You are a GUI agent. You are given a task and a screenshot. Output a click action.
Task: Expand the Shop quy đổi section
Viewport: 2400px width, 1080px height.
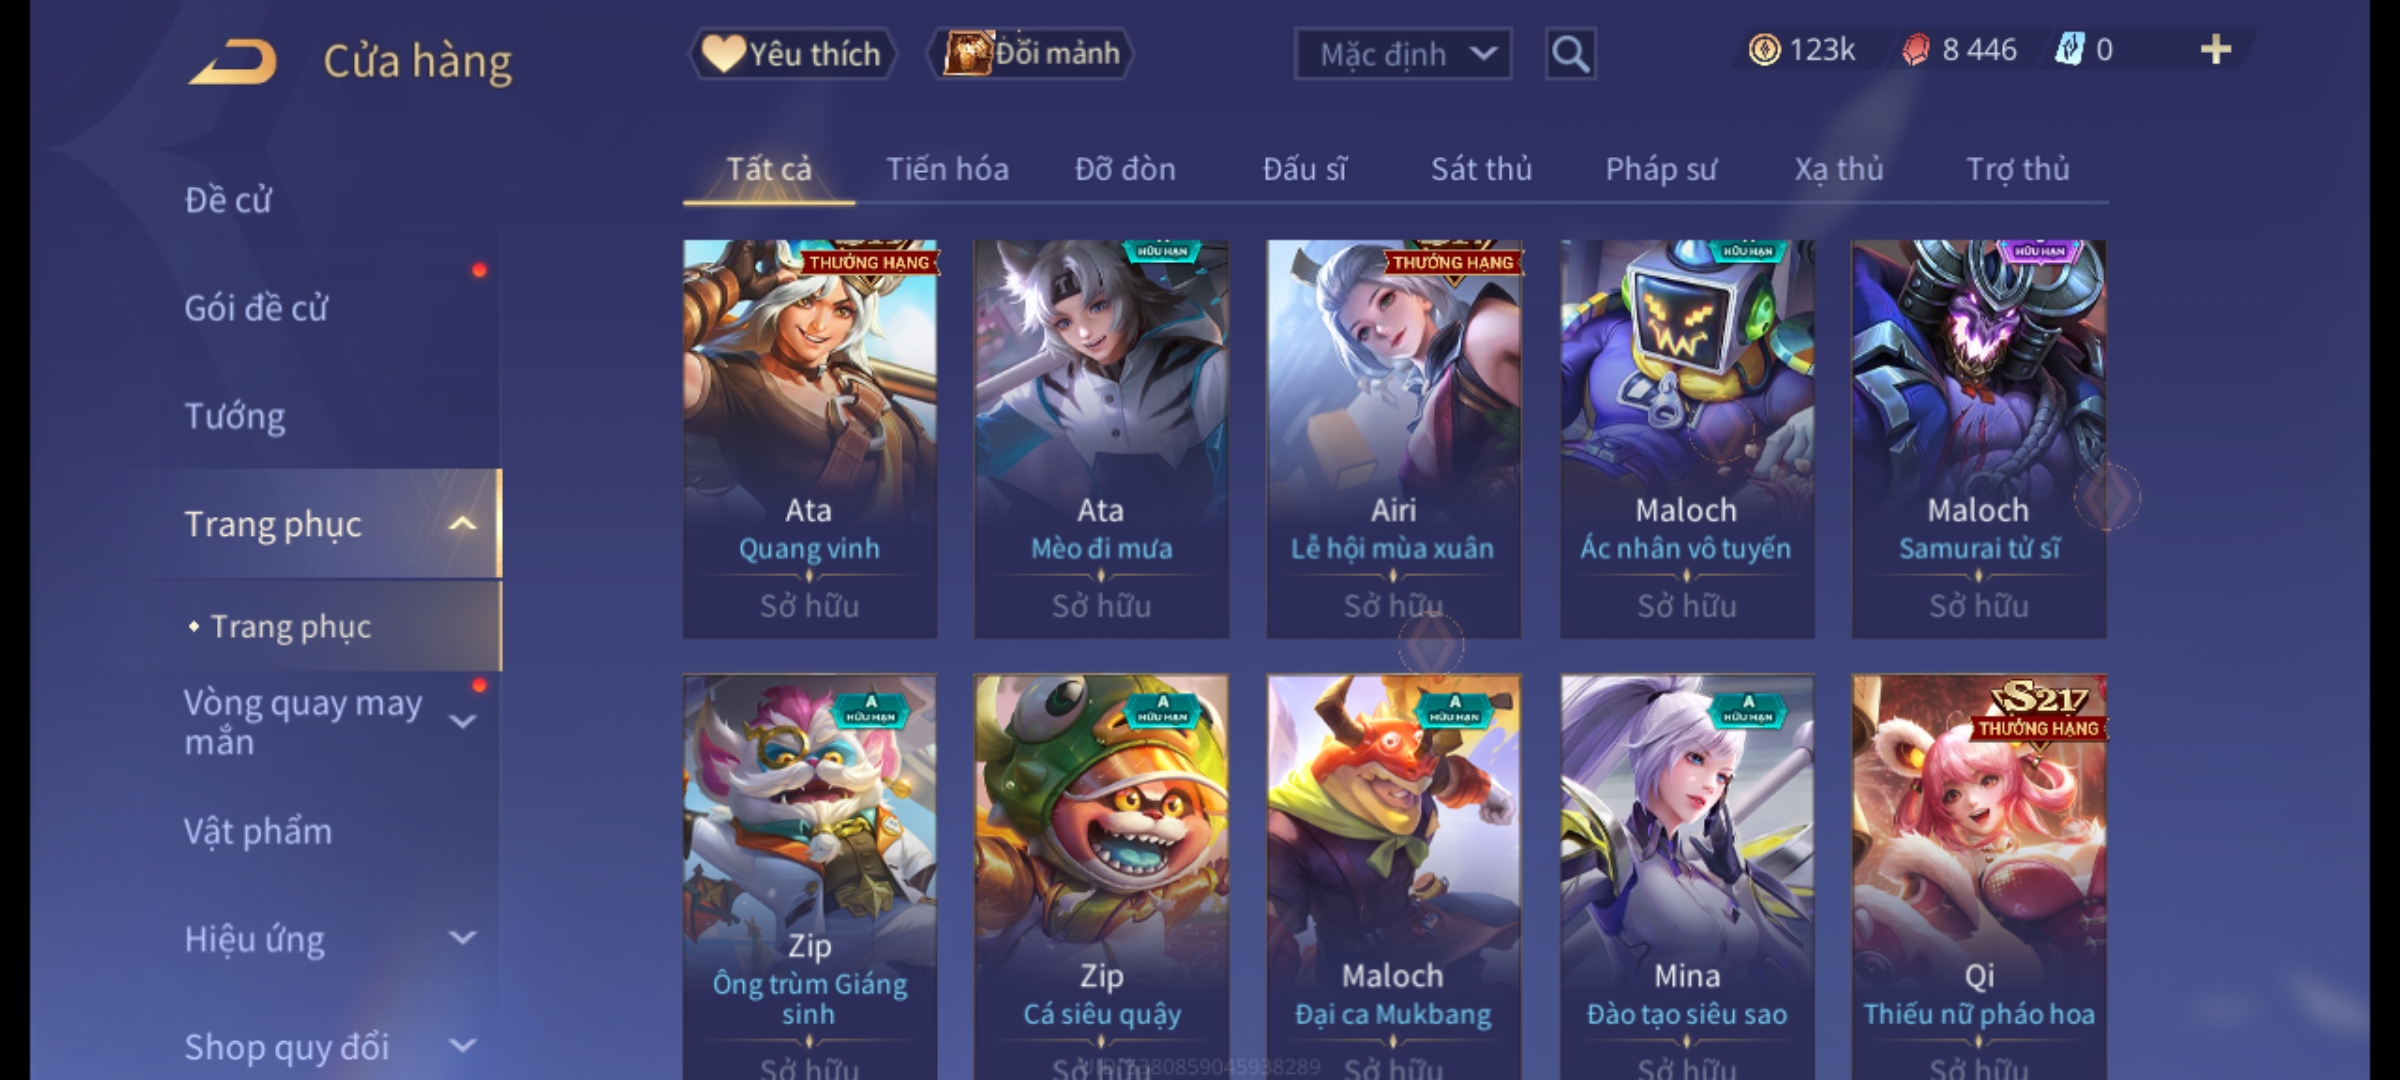[462, 1046]
